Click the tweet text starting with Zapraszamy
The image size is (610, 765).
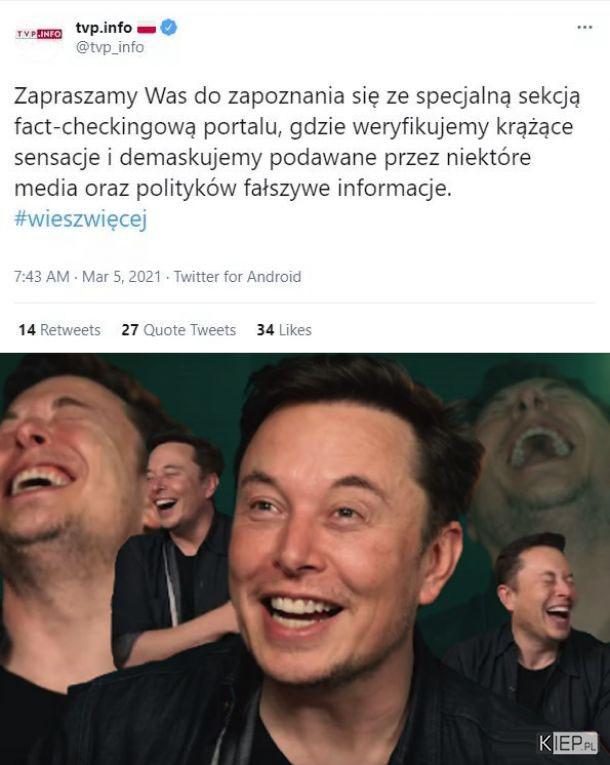tap(297, 142)
